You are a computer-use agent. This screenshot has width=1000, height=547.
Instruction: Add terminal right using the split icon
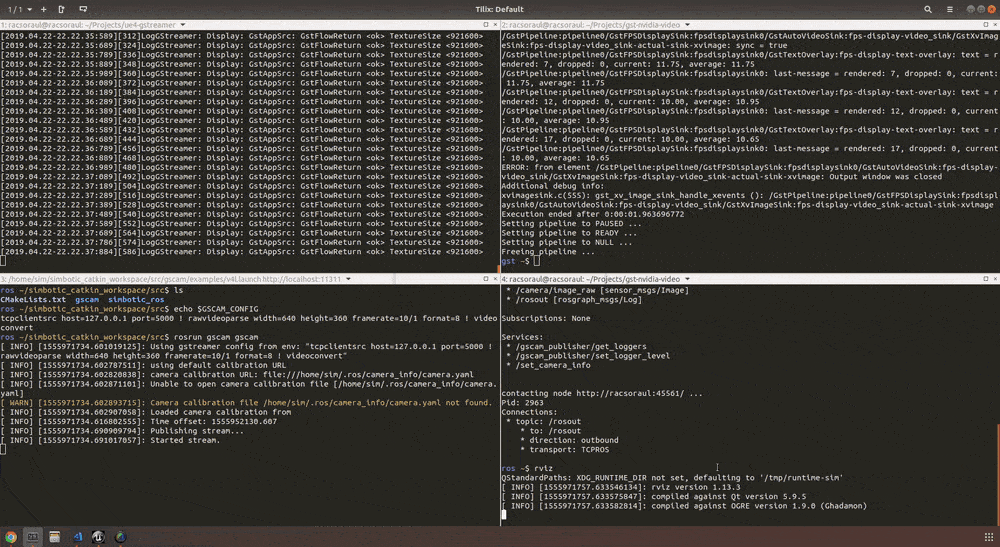[61, 9]
